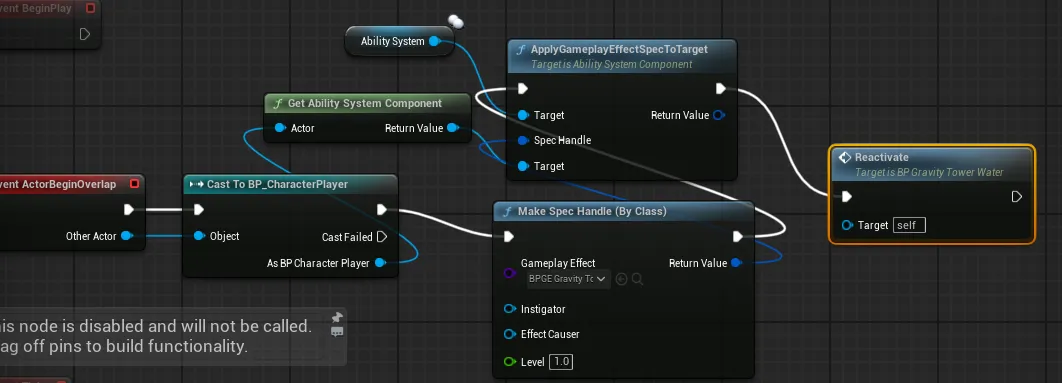Click Return Value pin on ApplyGameplayEffectSpecToTarget node
Viewport: 1062px width, 383px height.
[x=719, y=115]
